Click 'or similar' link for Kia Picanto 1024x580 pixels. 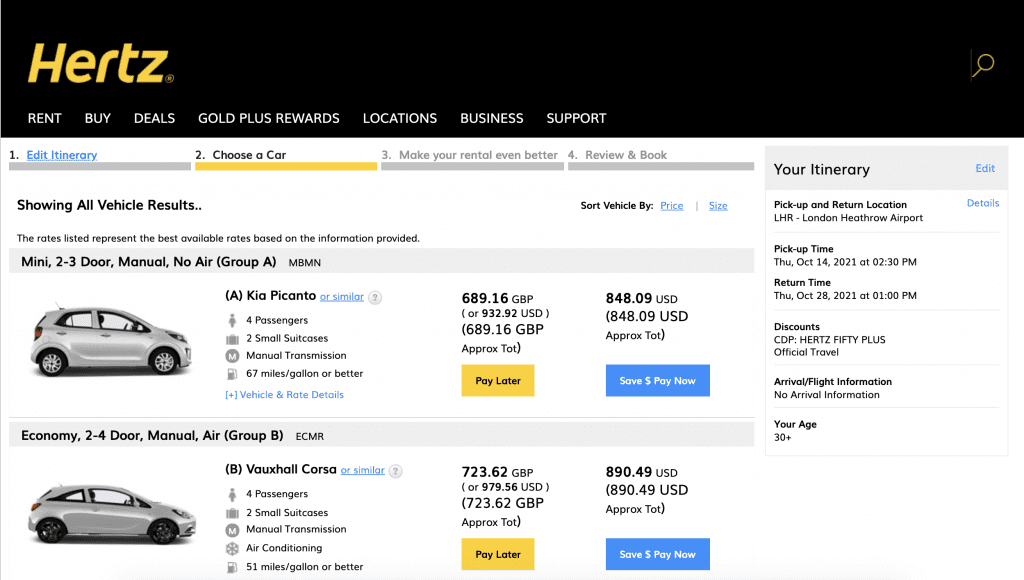[342, 297]
